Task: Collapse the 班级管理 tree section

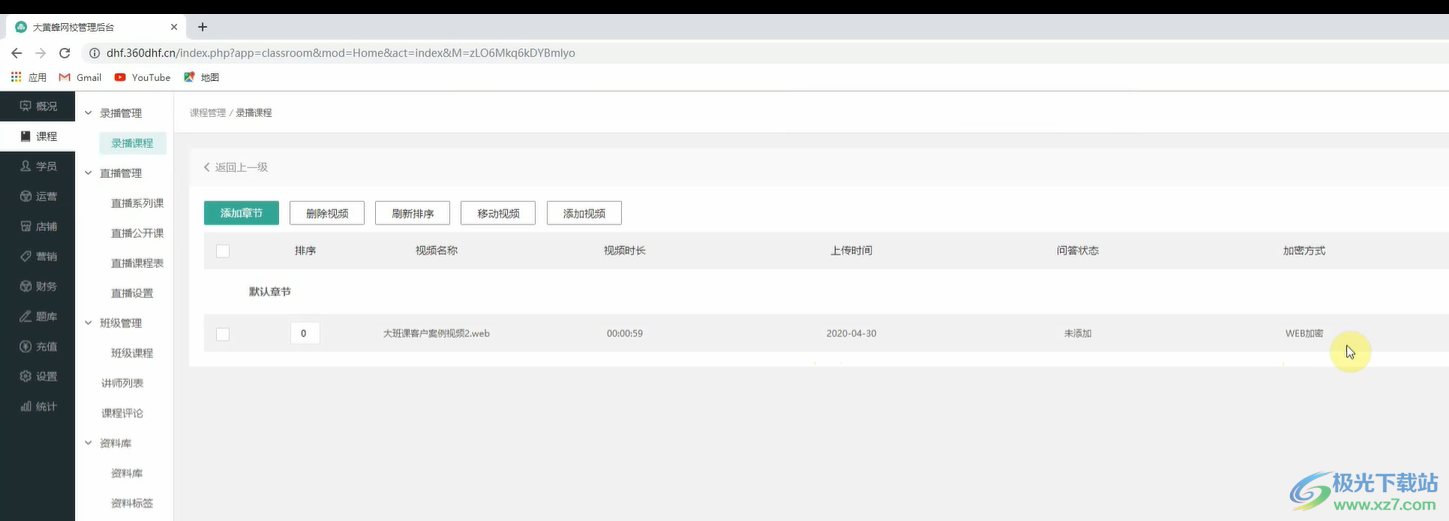Action: pyautogui.click(x=89, y=323)
